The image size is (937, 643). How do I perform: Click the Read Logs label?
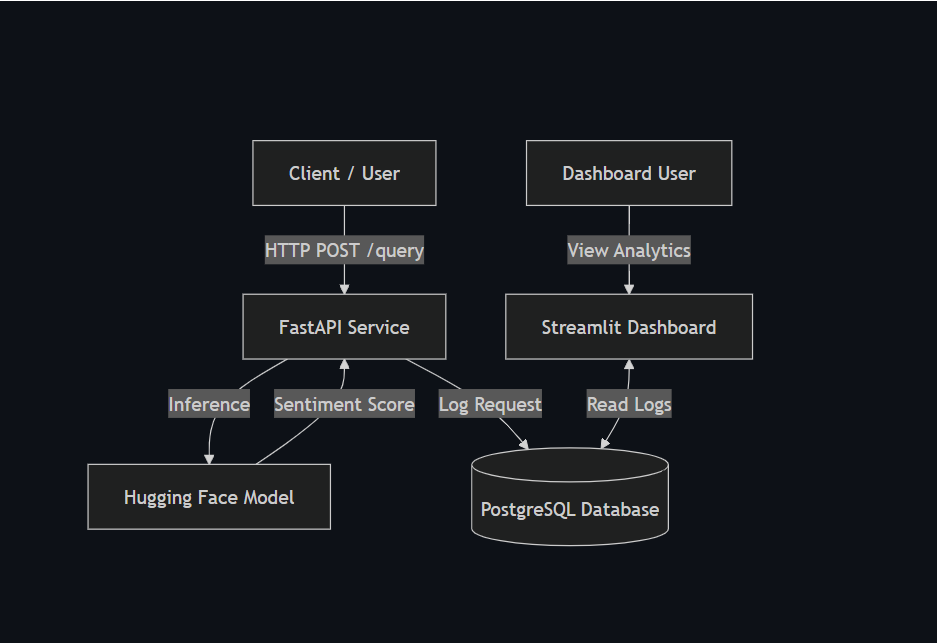point(629,403)
